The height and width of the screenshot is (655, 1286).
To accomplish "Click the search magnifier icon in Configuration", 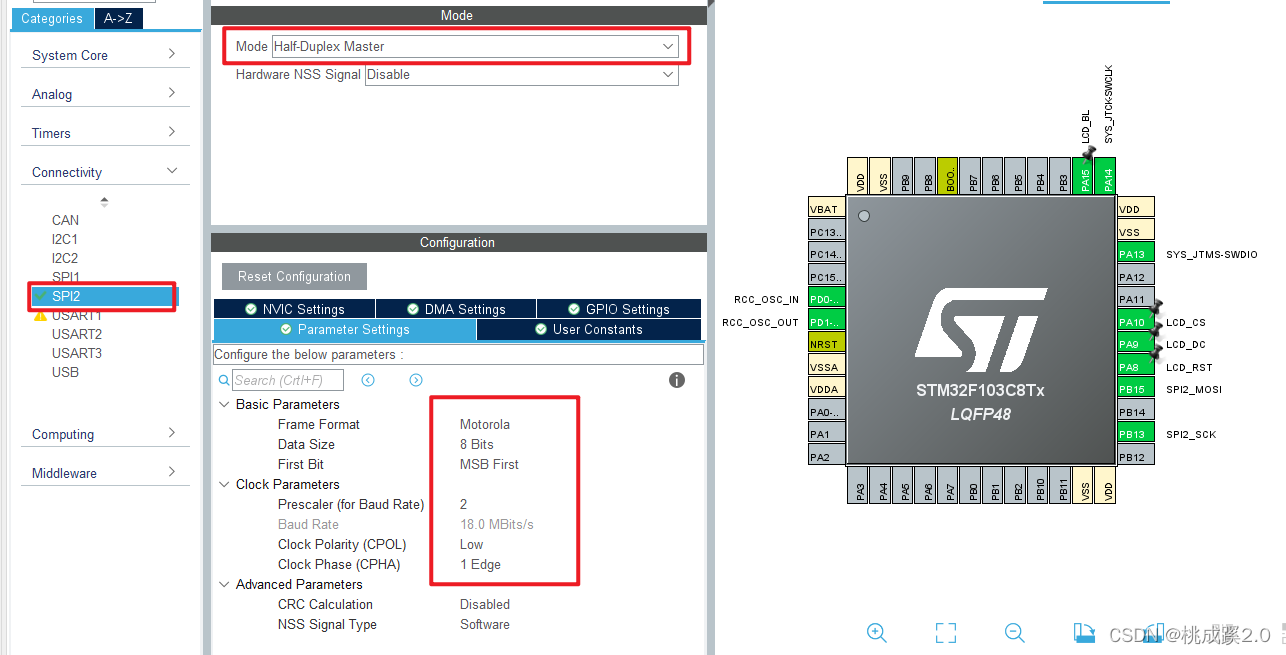I will pyautogui.click(x=224, y=380).
